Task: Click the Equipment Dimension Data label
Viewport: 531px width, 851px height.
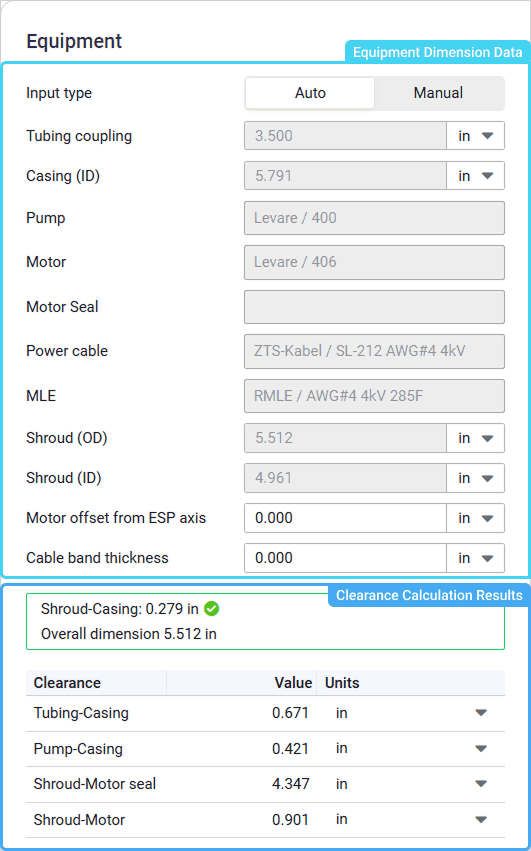Action: [x=438, y=52]
